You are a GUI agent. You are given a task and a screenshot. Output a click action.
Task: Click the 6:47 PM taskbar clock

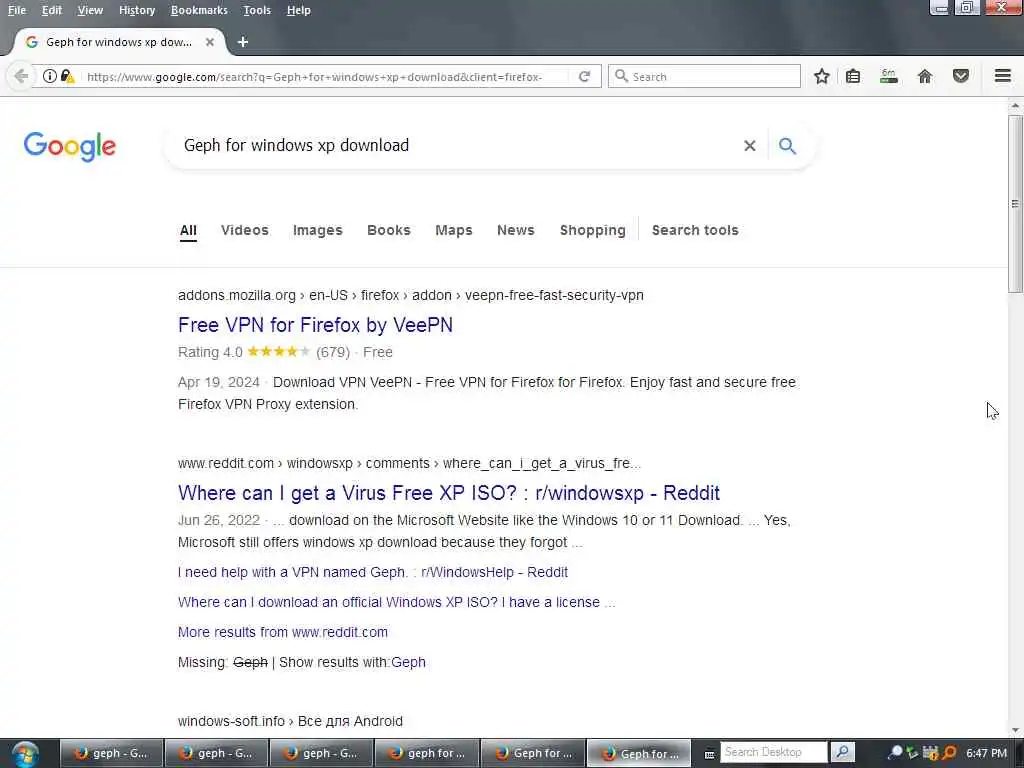click(987, 753)
